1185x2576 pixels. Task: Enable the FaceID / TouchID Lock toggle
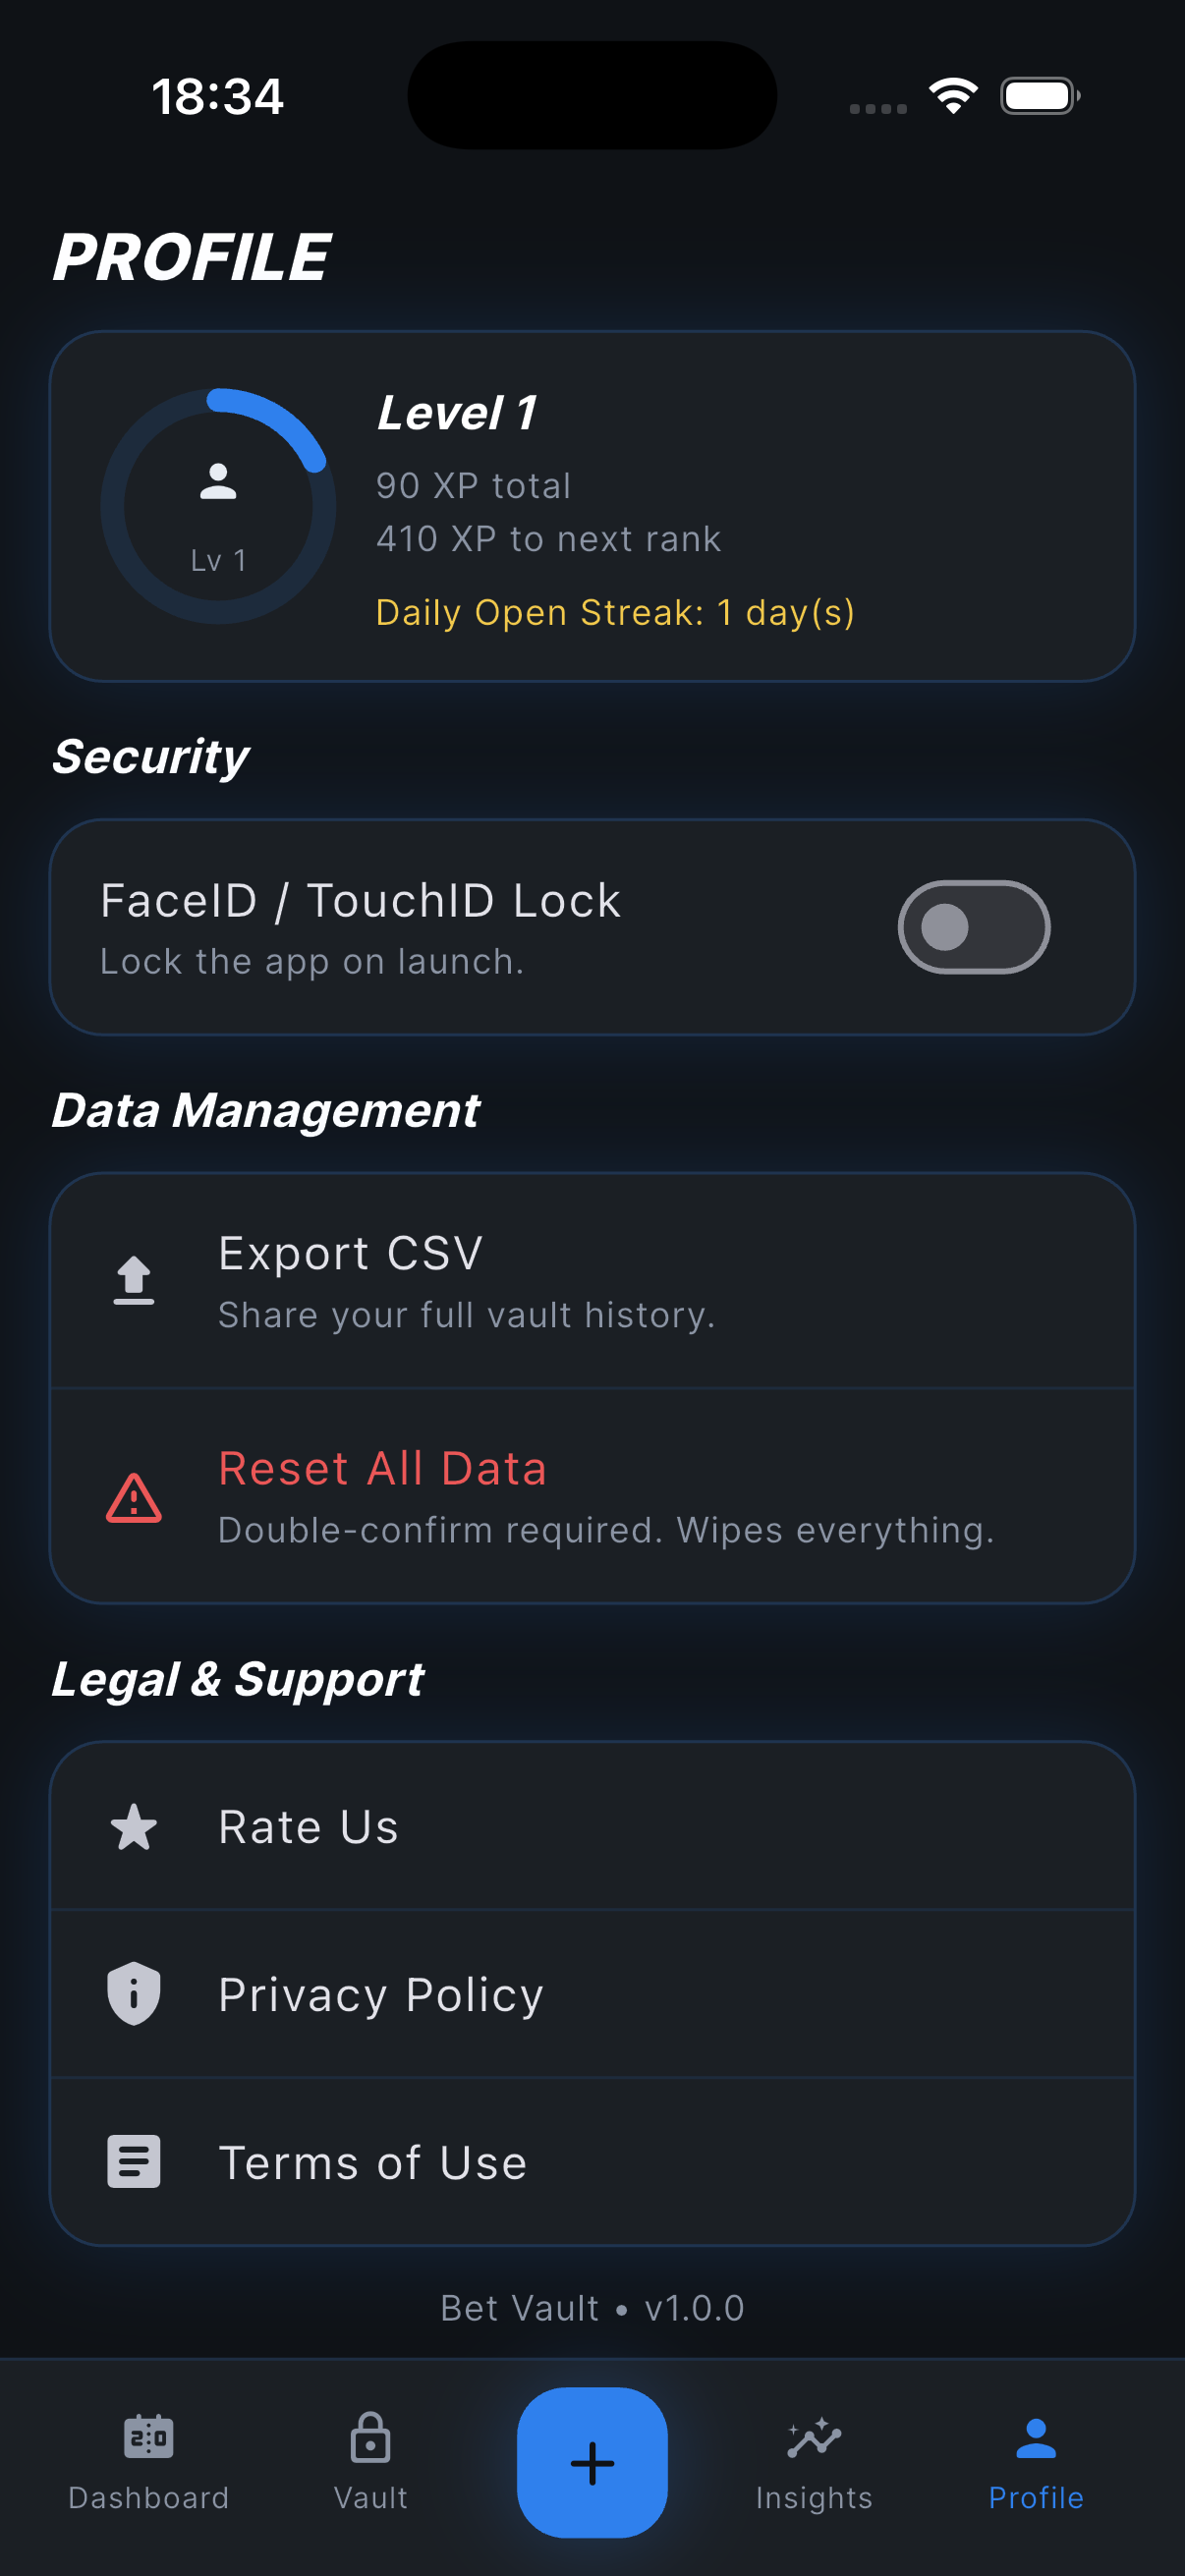[973, 926]
